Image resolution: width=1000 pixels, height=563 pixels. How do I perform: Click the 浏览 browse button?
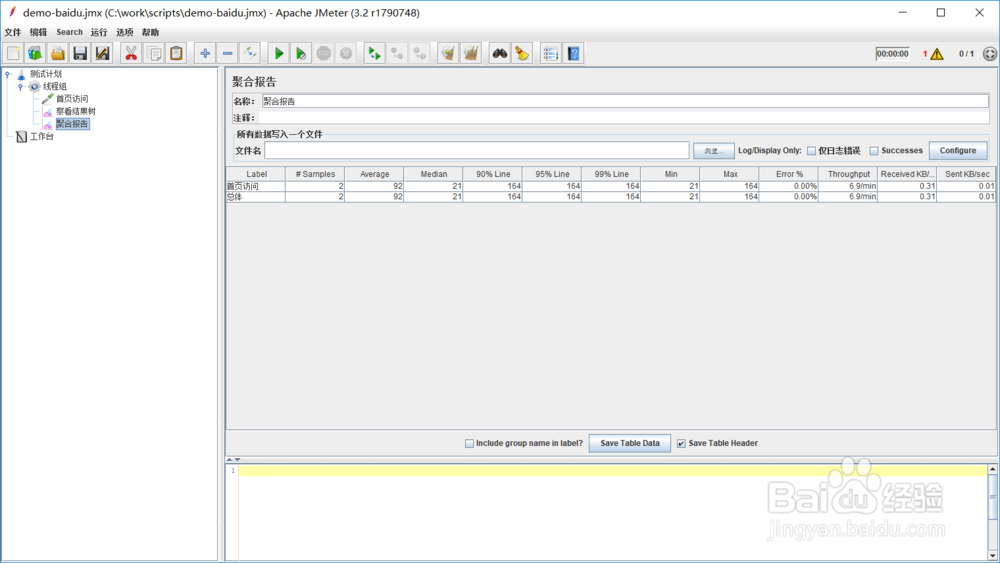pyautogui.click(x=714, y=151)
